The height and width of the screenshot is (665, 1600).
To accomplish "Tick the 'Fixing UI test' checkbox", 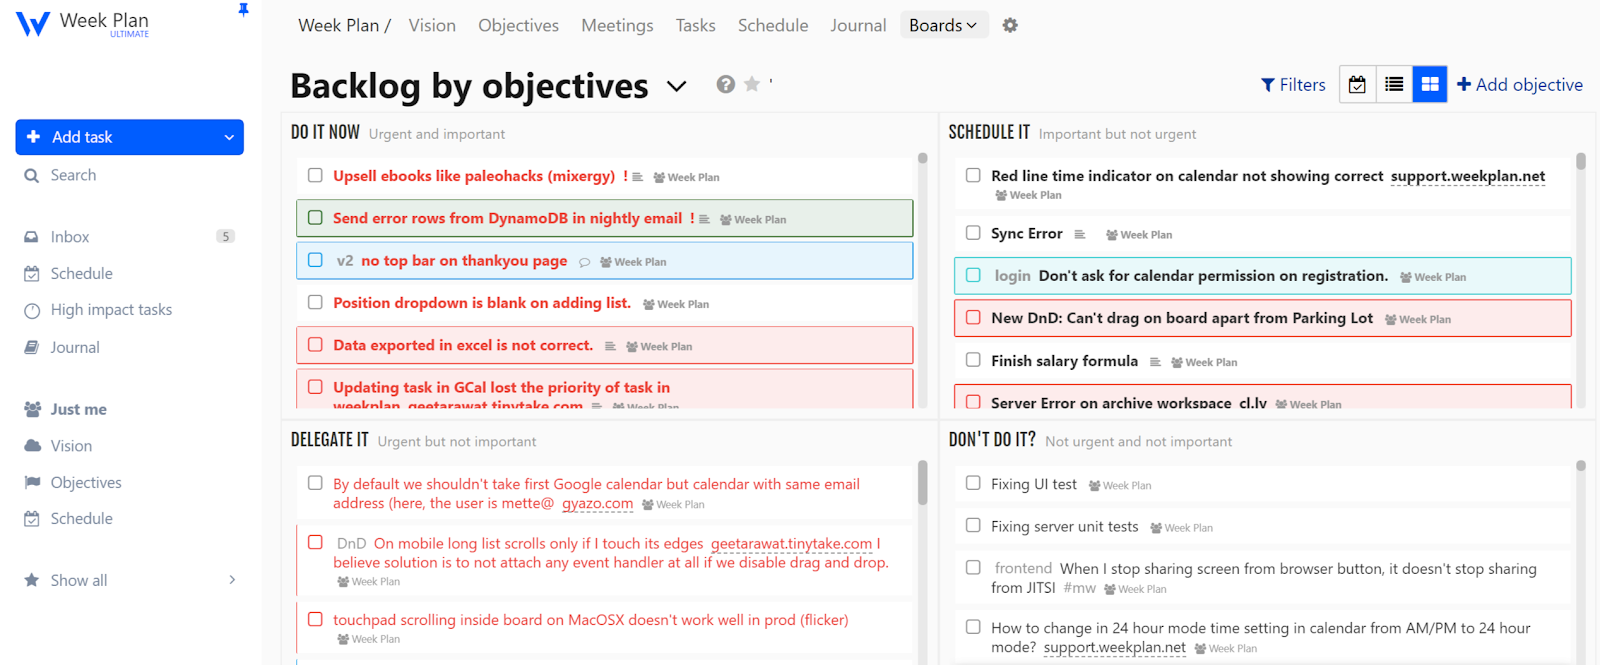I will (x=973, y=483).
